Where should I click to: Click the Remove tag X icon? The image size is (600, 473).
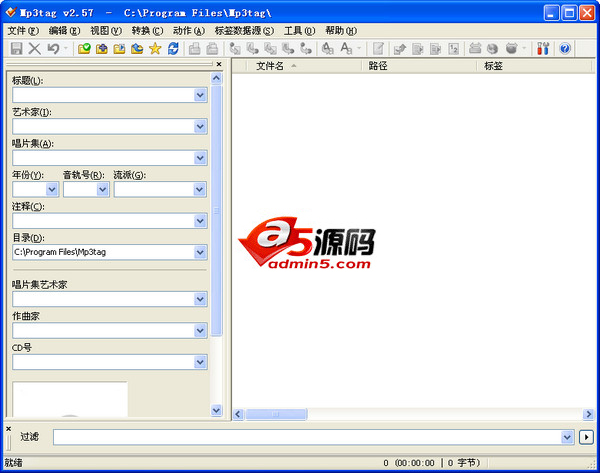click(x=34, y=49)
